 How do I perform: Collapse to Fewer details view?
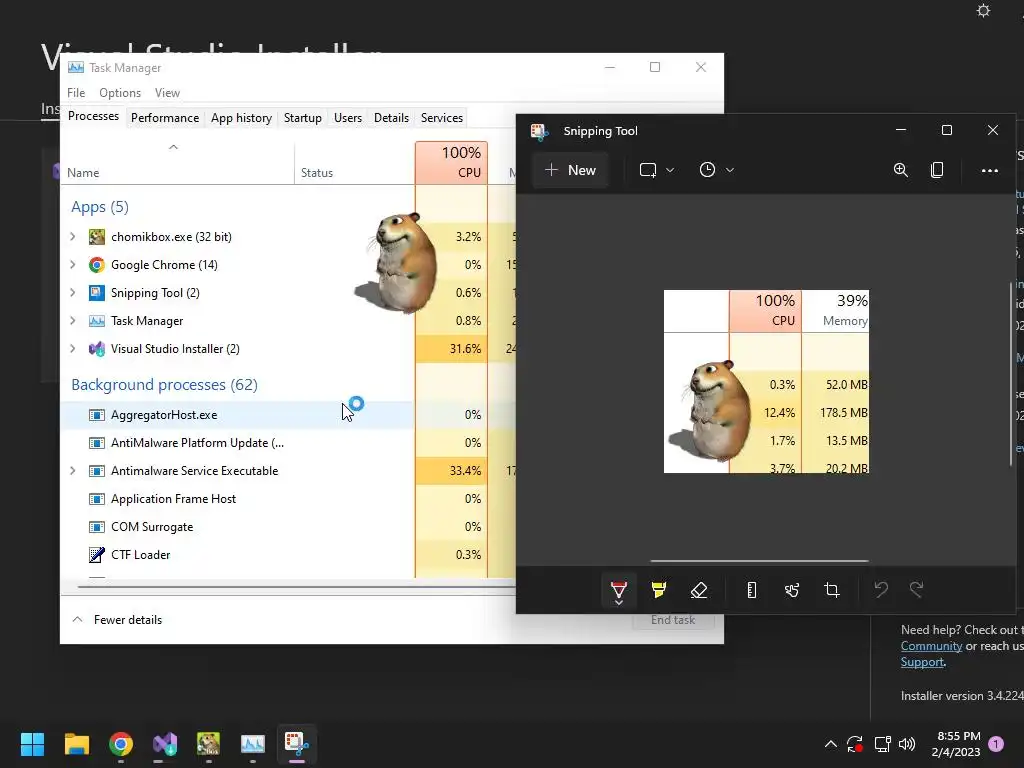tap(117, 620)
